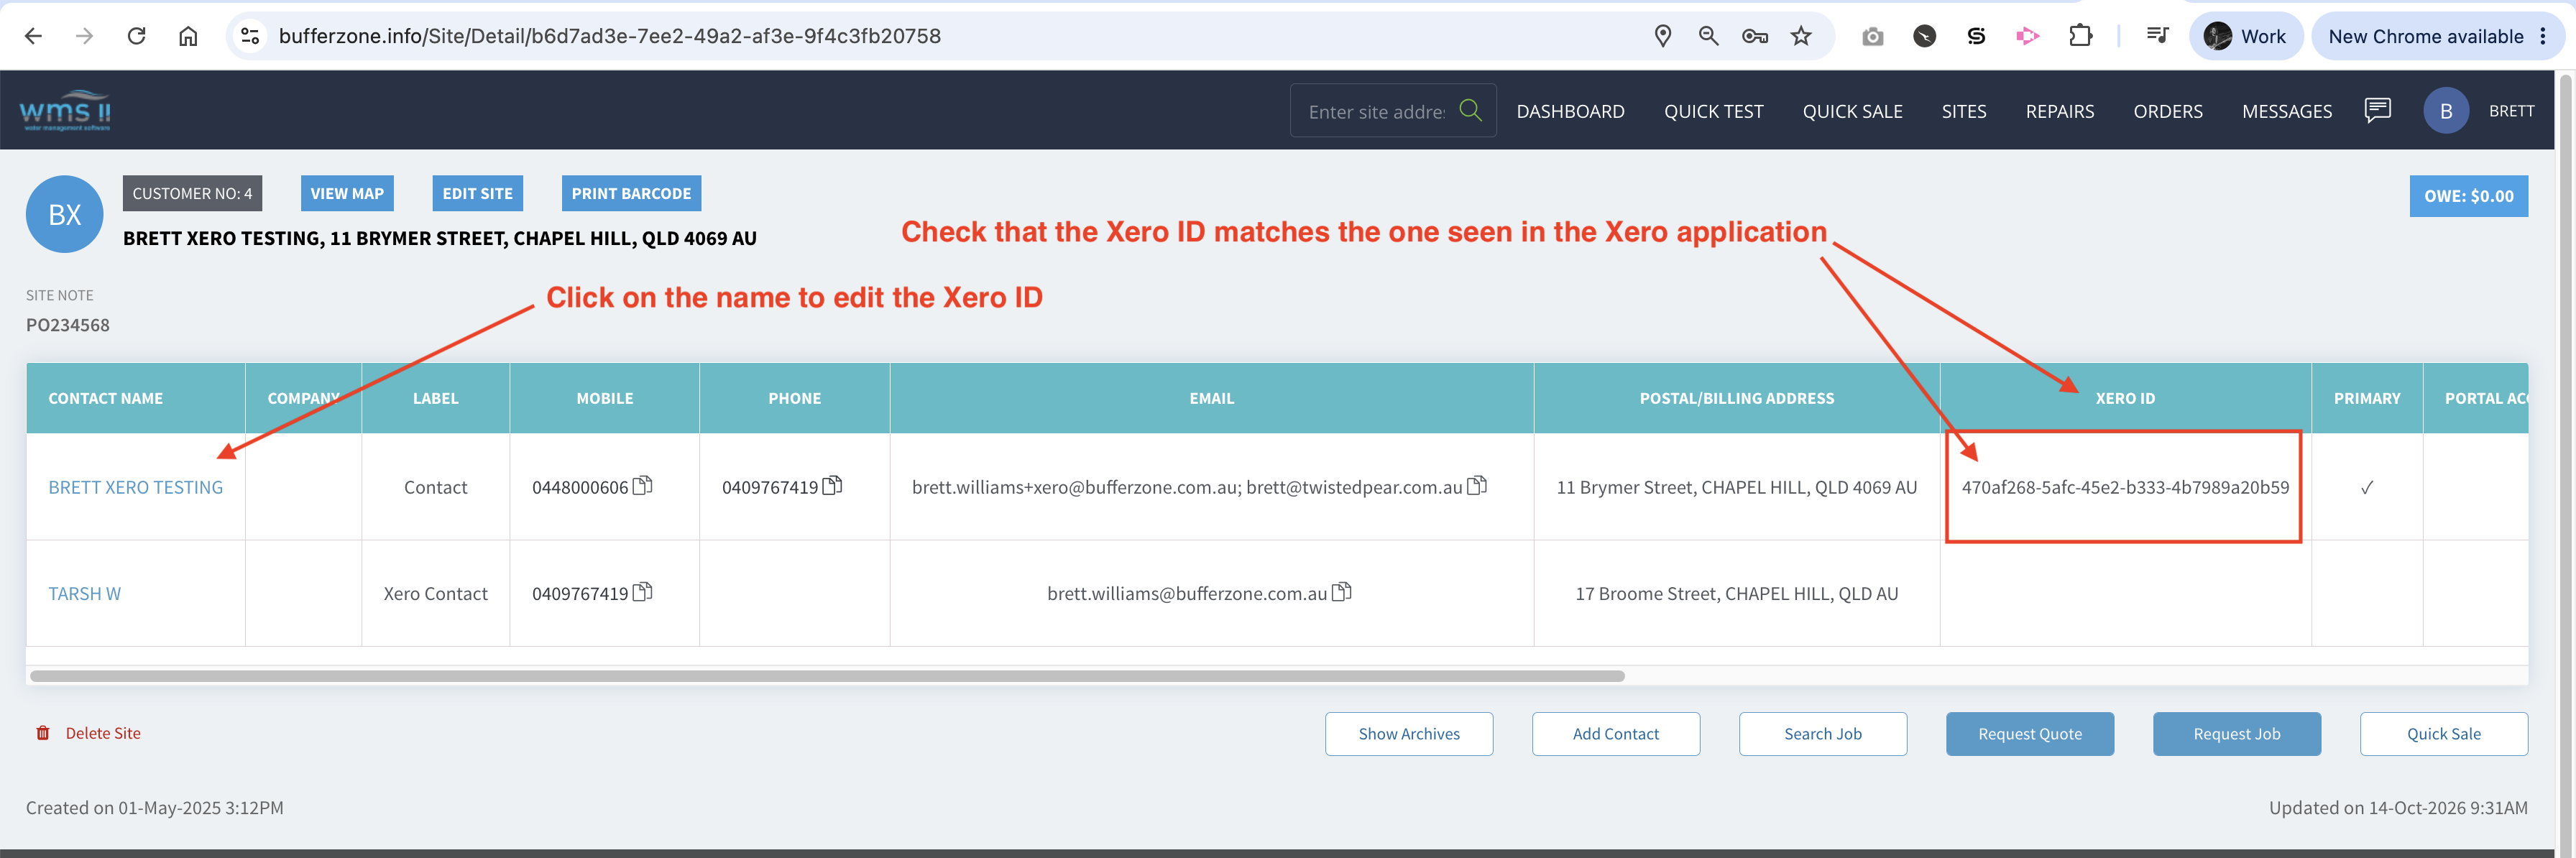Click the search magnifier in site address box
The image size is (2576, 858).
pos(1470,110)
